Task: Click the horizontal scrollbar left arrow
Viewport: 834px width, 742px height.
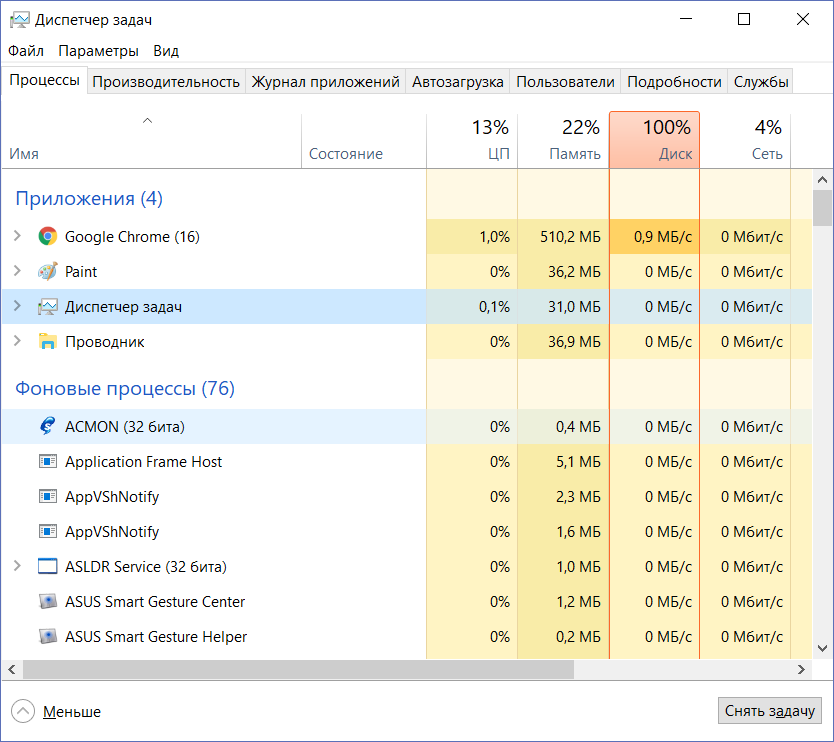Action: click(12, 670)
